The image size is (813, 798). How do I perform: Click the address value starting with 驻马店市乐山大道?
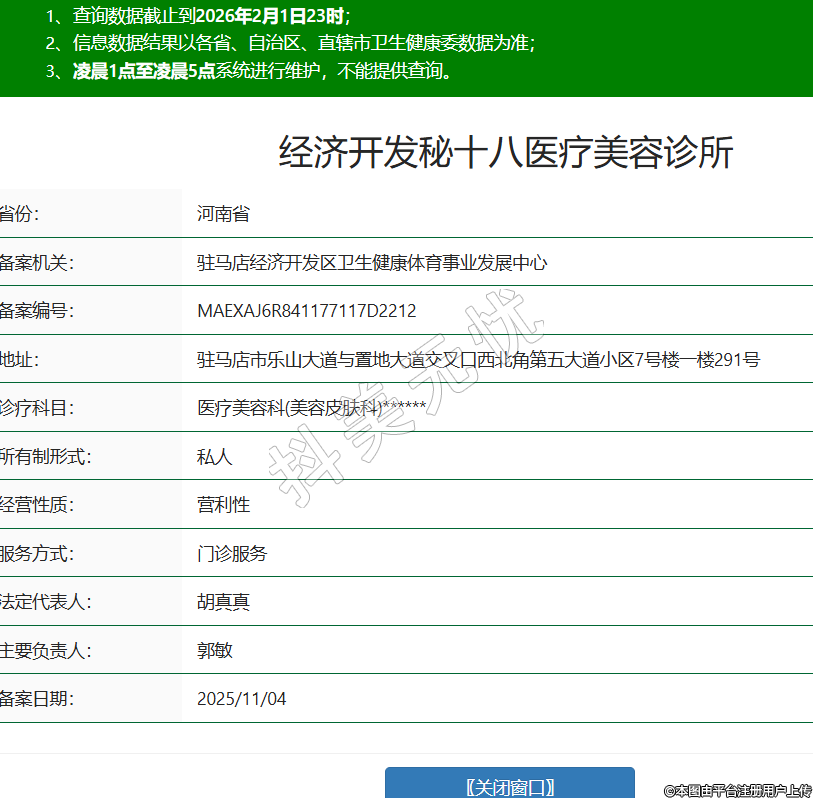[x=478, y=359]
